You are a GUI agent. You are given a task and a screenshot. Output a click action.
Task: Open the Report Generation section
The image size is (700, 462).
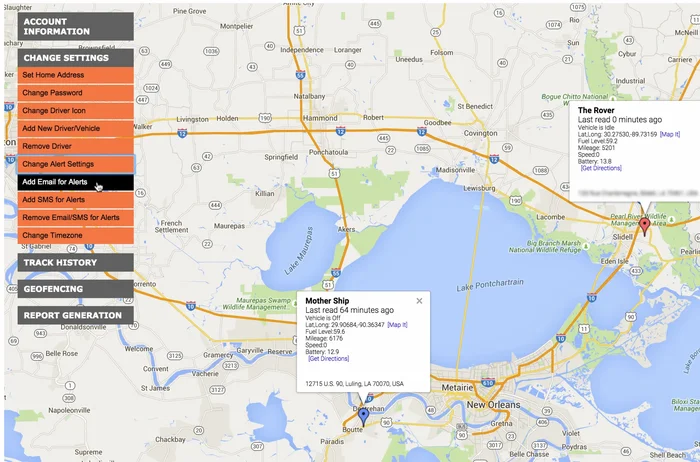click(75, 316)
